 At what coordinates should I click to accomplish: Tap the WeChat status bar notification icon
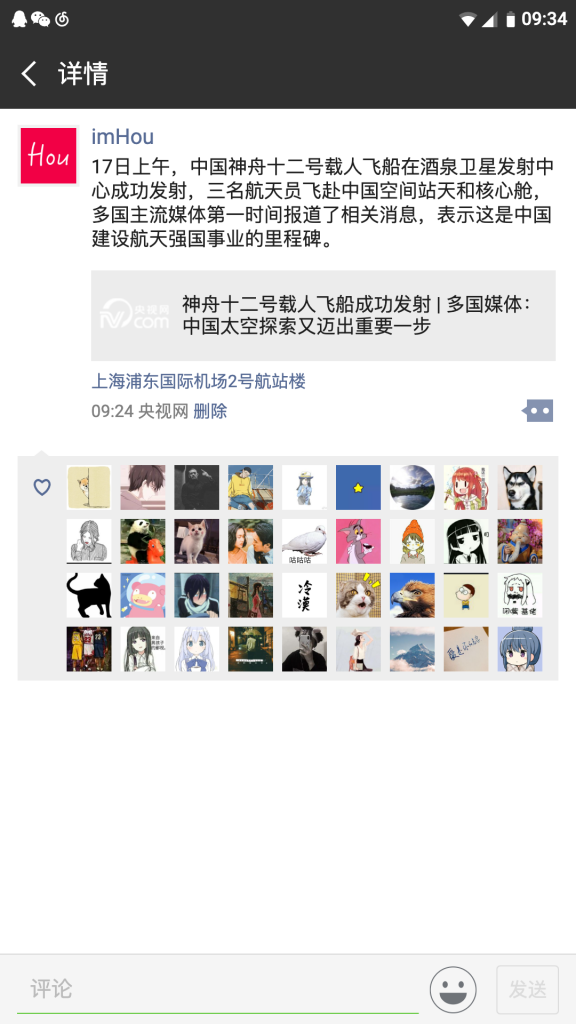click(x=40, y=19)
